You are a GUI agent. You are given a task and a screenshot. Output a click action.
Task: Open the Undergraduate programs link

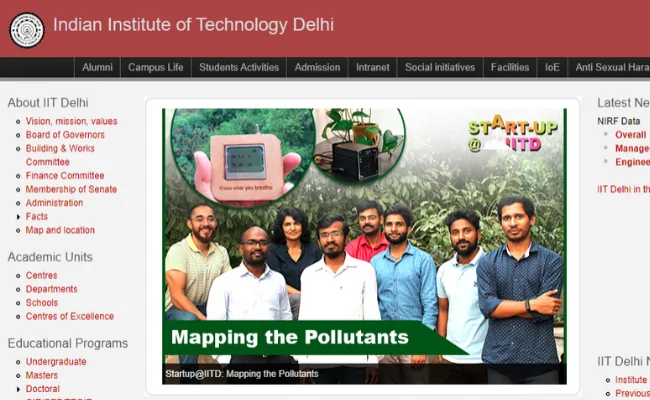(56, 362)
